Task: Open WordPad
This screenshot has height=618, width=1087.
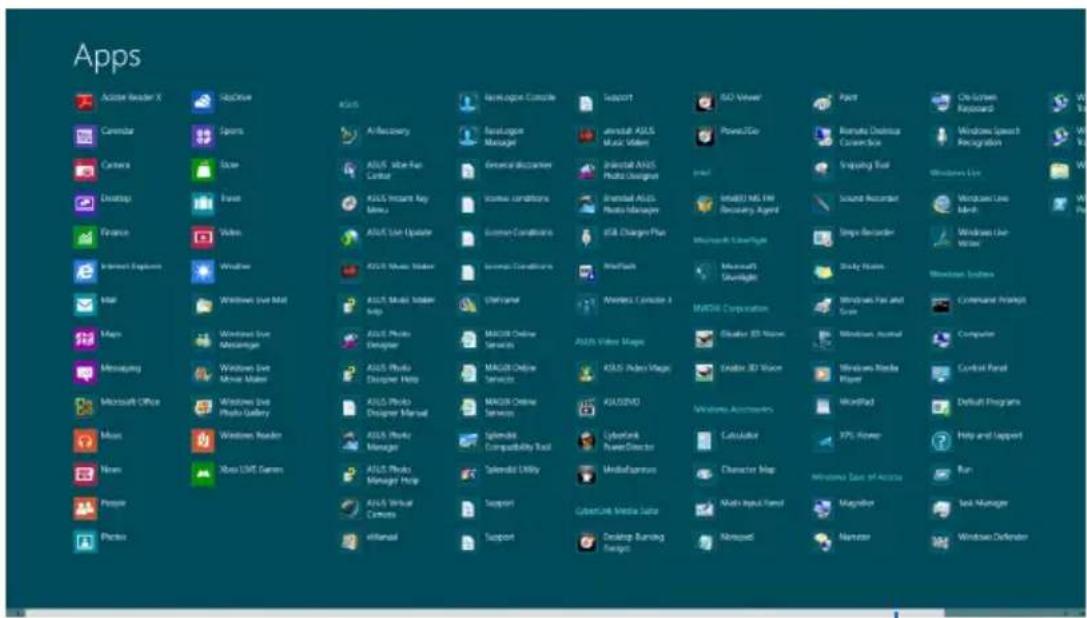Action: [x=844, y=406]
